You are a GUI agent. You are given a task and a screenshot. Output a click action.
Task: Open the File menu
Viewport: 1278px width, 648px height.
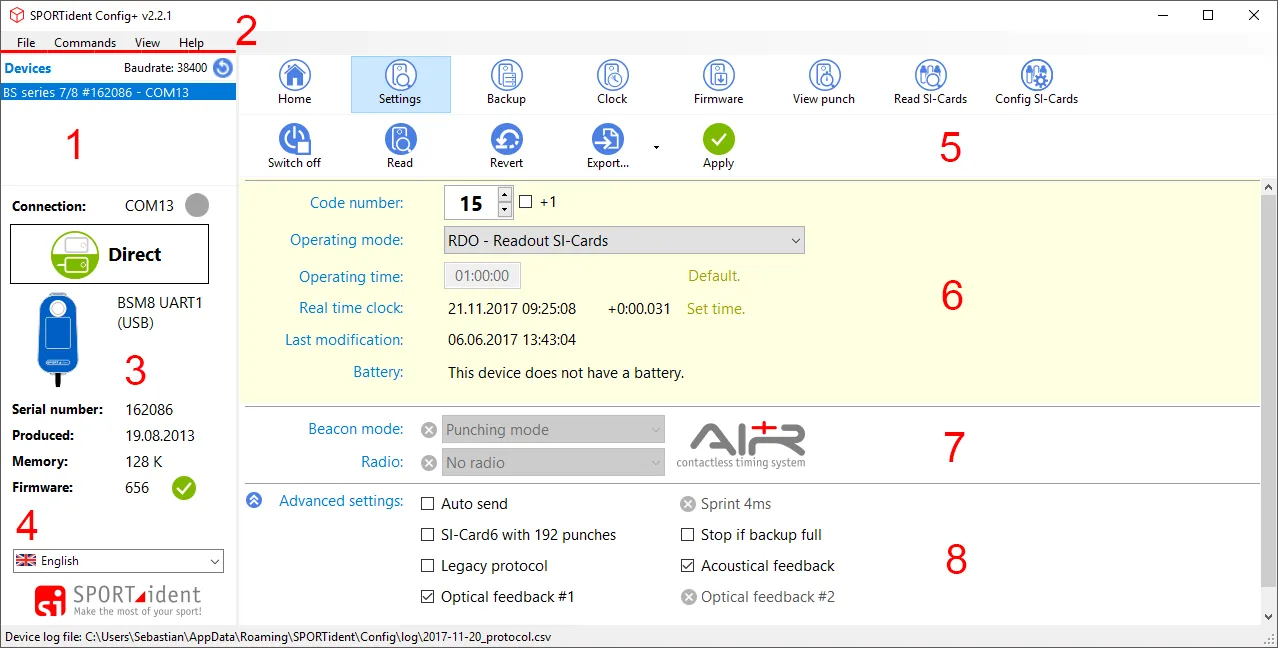(x=26, y=43)
